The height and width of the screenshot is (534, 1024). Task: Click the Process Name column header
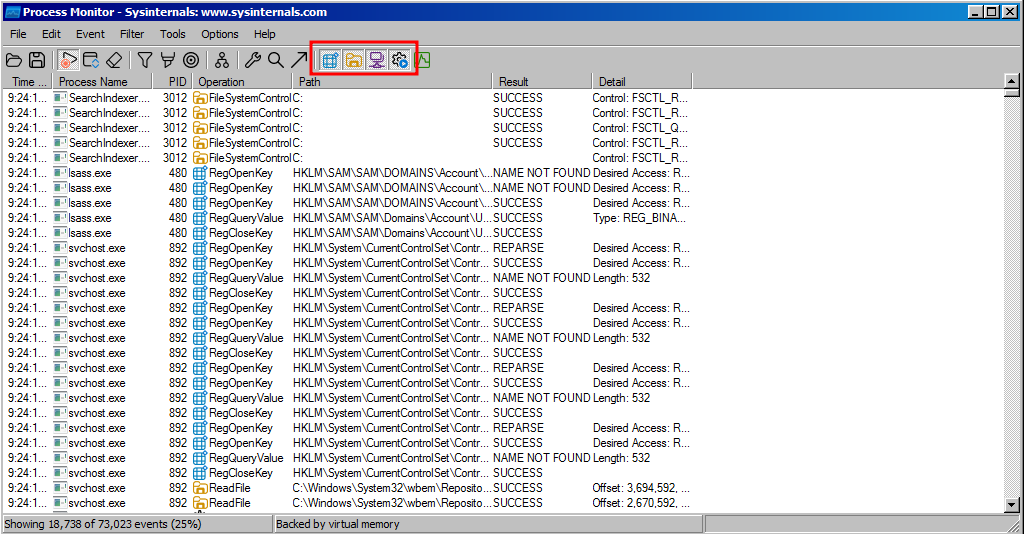tap(102, 82)
